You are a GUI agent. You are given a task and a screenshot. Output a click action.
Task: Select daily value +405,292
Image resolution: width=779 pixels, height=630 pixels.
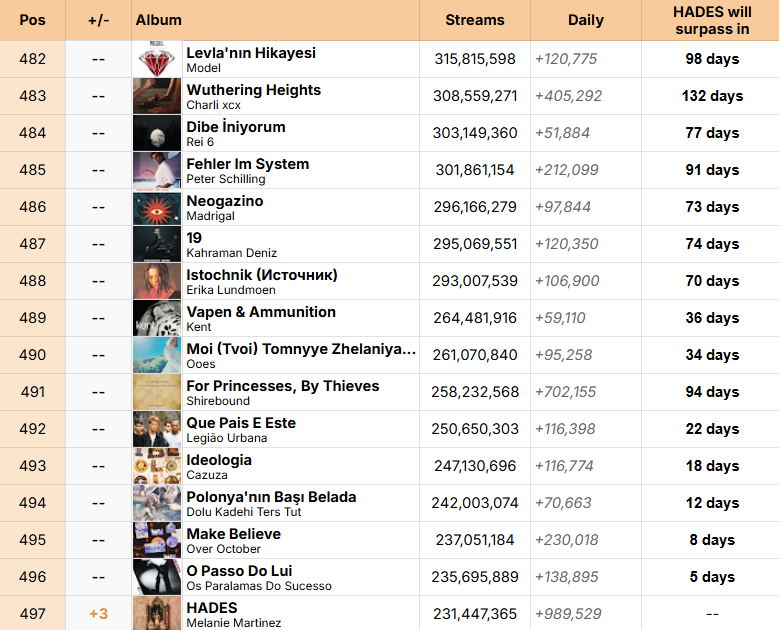[568, 96]
